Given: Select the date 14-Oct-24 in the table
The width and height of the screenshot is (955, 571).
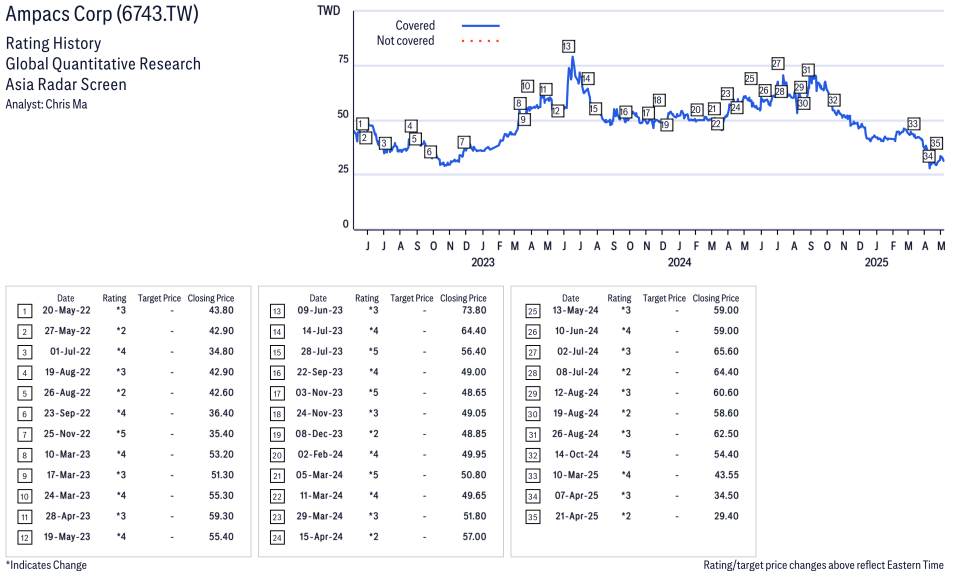Looking at the screenshot, I should [x=576, y=455].
